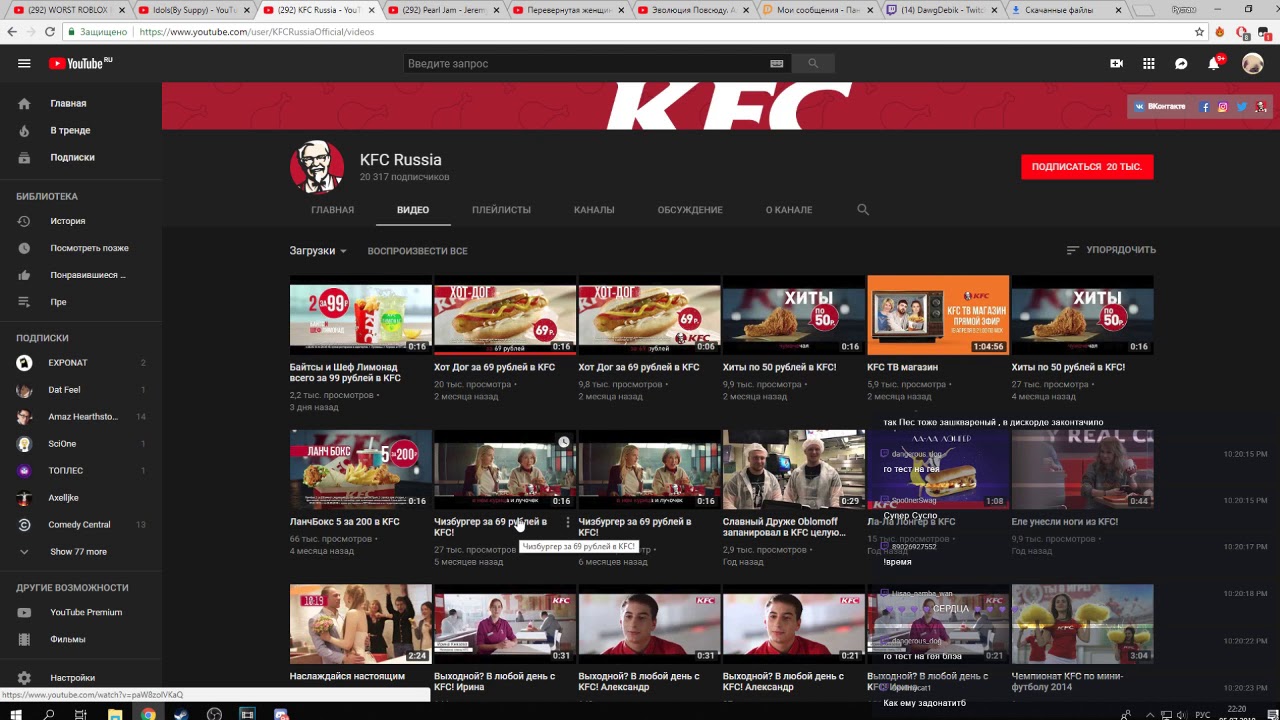Search within the channel using magnifier icon
Image resolution: width=1280 pixels, height=720 pixels.
tap(863, 210)
